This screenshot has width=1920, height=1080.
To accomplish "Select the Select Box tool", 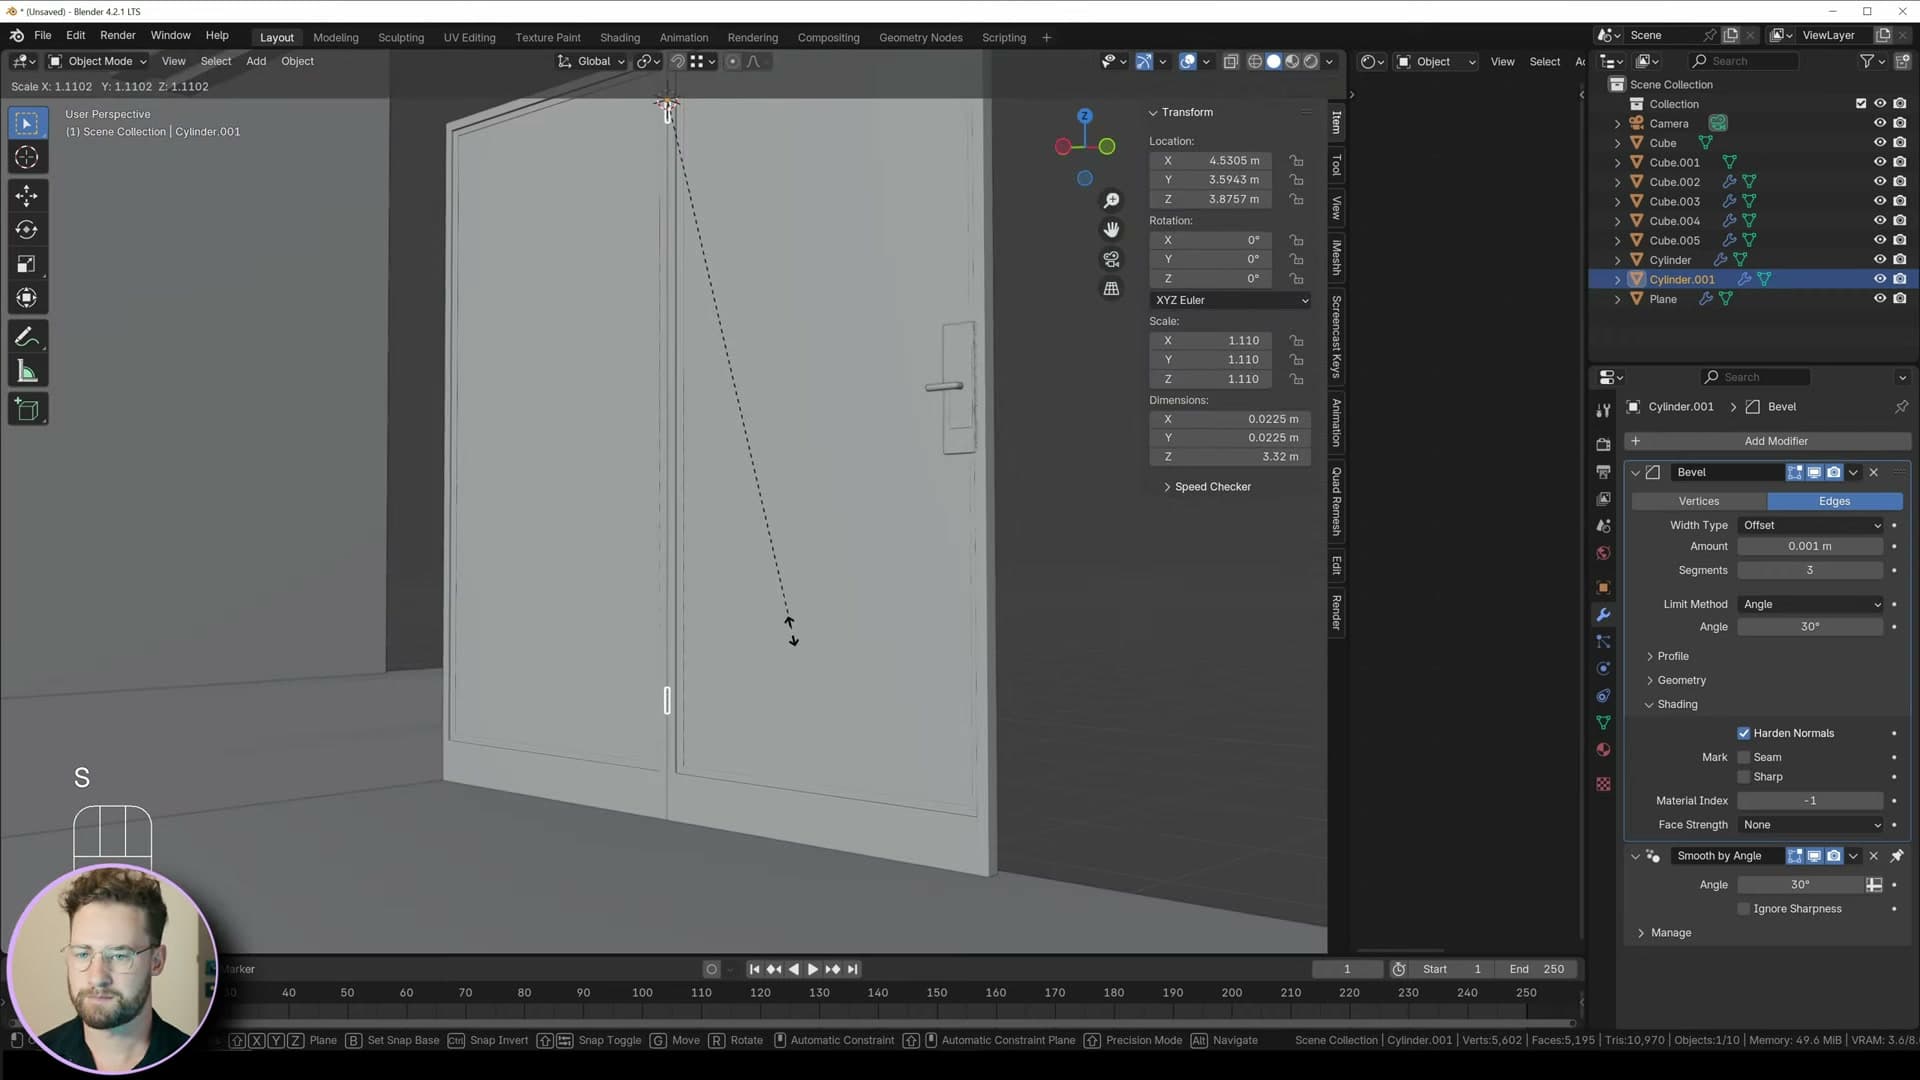I will tap(27, 123).
